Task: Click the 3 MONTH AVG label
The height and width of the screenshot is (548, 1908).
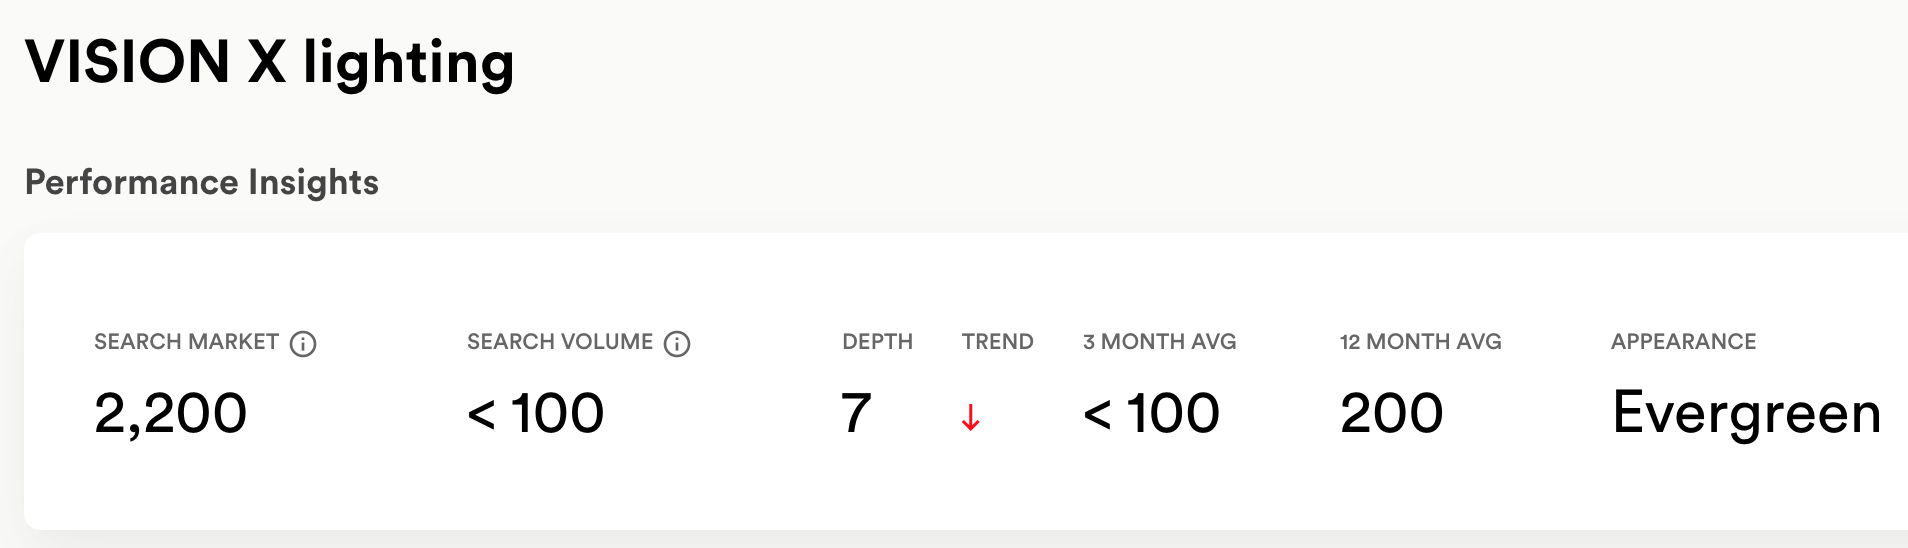Action: 1159,342
